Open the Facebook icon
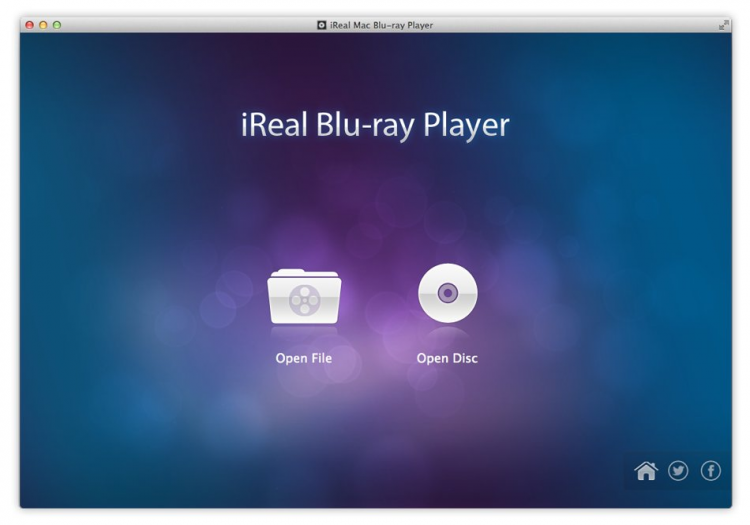This screenshot has width=750, height=525. [711, 471]
